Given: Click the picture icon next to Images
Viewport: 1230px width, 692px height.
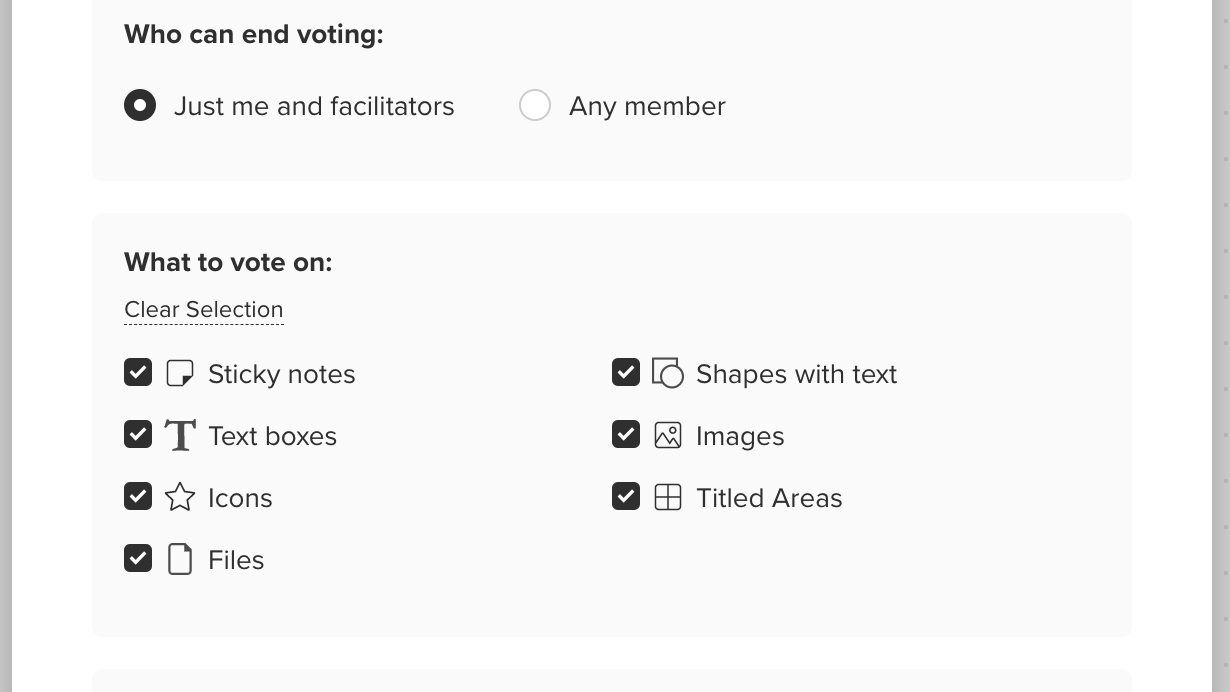Looking at the screenshot, I should tap(668, 434).
